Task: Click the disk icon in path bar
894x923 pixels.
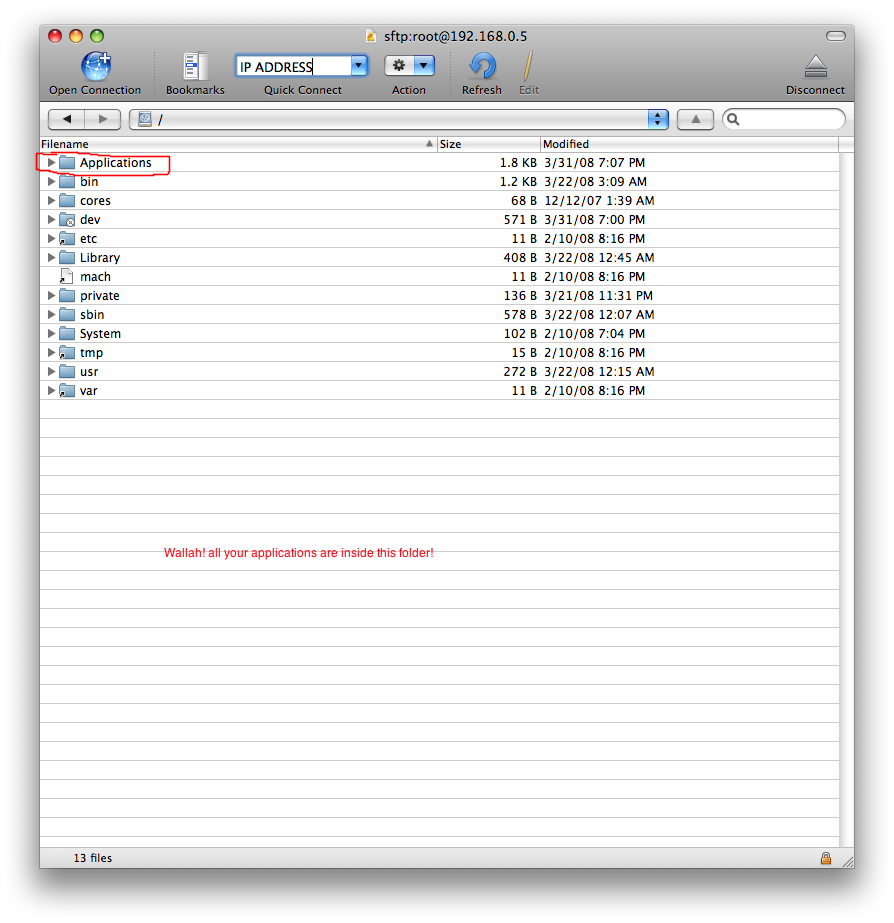Action: pos(145,119)
